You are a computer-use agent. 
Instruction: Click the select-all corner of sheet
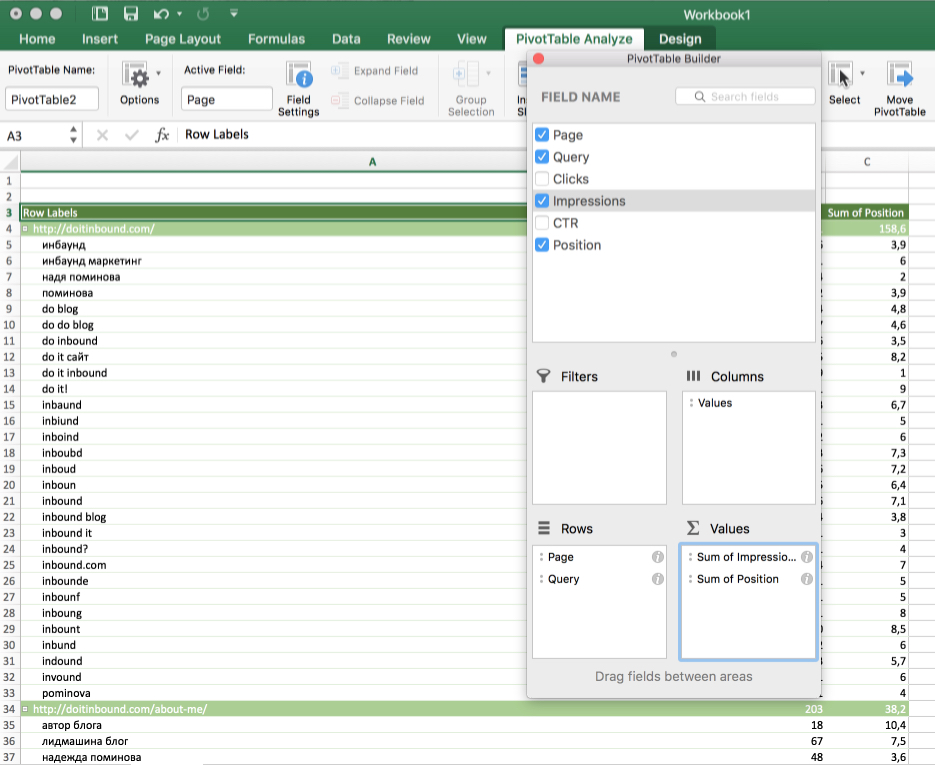10,162
